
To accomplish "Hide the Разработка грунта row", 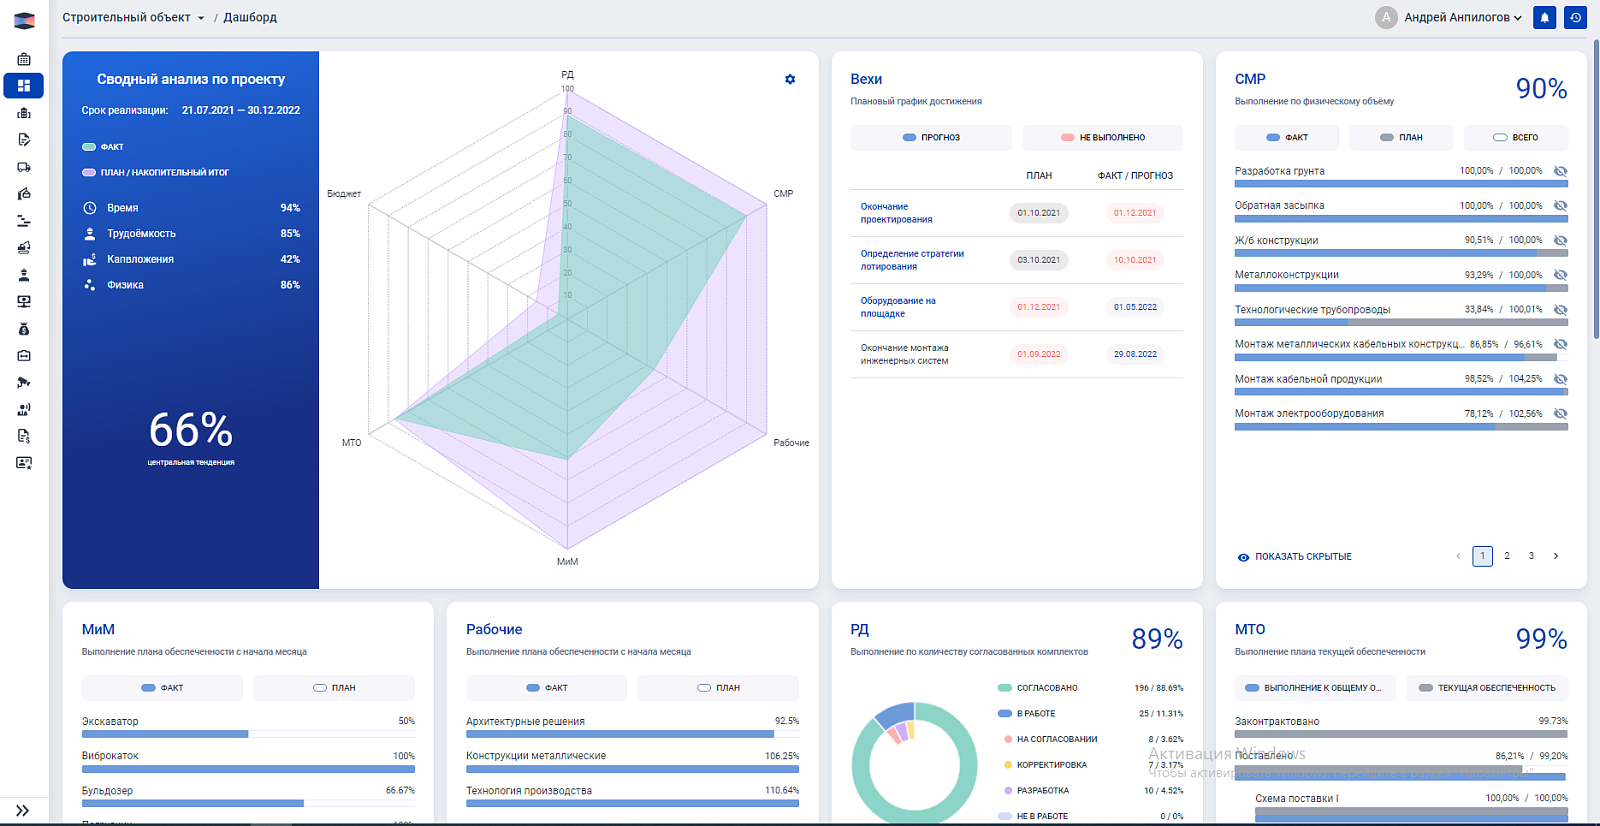I will pyautogui.click(x=1560, y=171).
